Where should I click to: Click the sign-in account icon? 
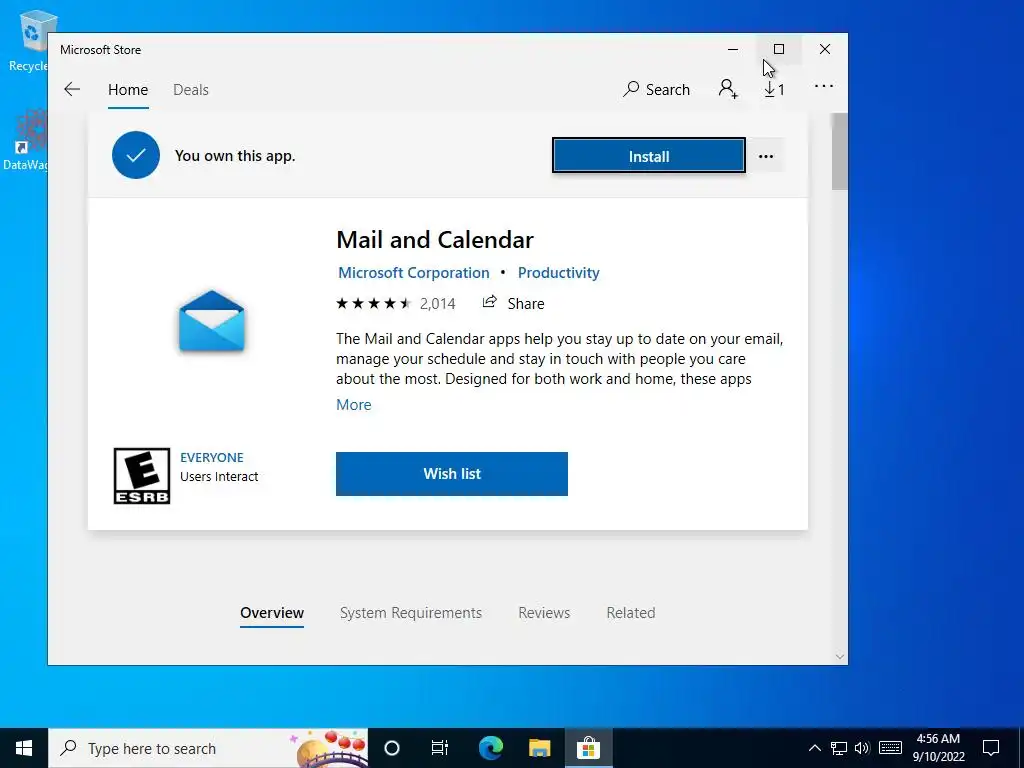point(728,89)
